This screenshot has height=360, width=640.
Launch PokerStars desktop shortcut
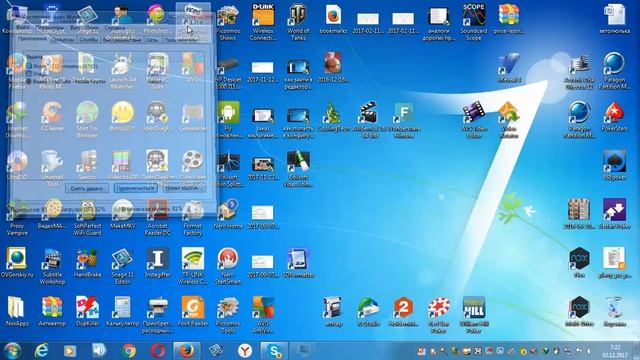(x=614, y=116)
